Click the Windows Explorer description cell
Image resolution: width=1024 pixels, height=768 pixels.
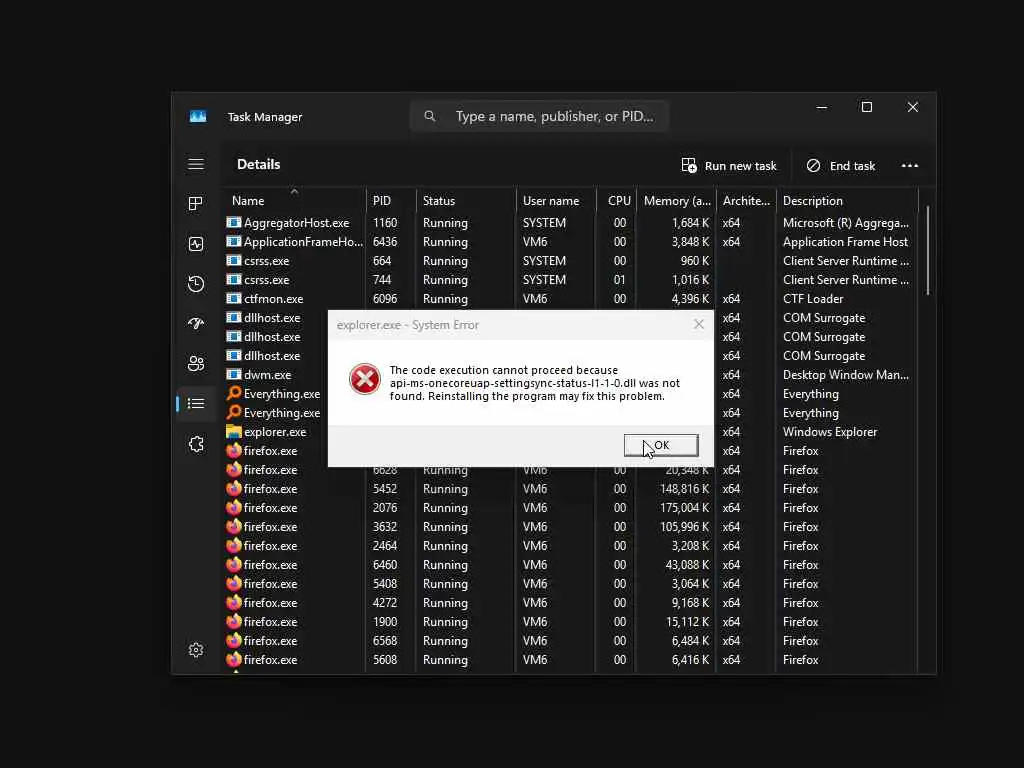(830, 432)
